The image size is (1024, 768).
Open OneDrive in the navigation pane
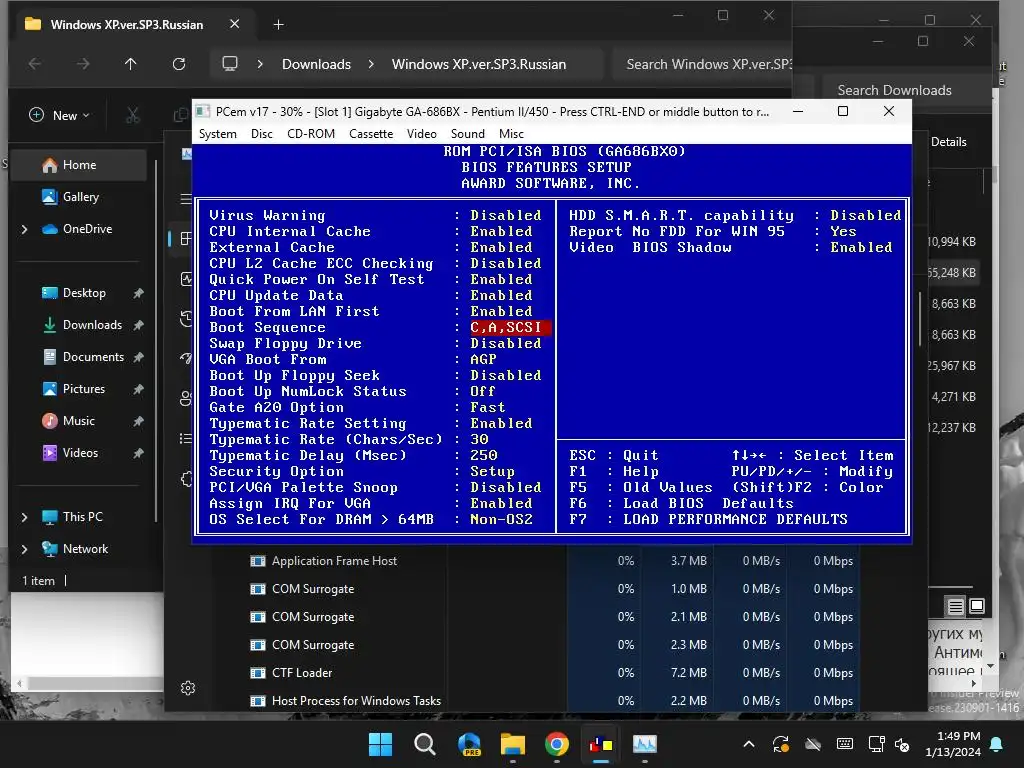[x=79, y=229]
